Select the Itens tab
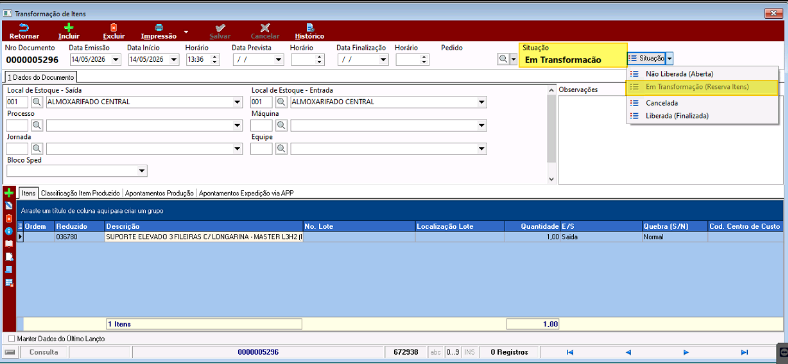This screenshot has height=364, width=788. [x=29, y=193]
